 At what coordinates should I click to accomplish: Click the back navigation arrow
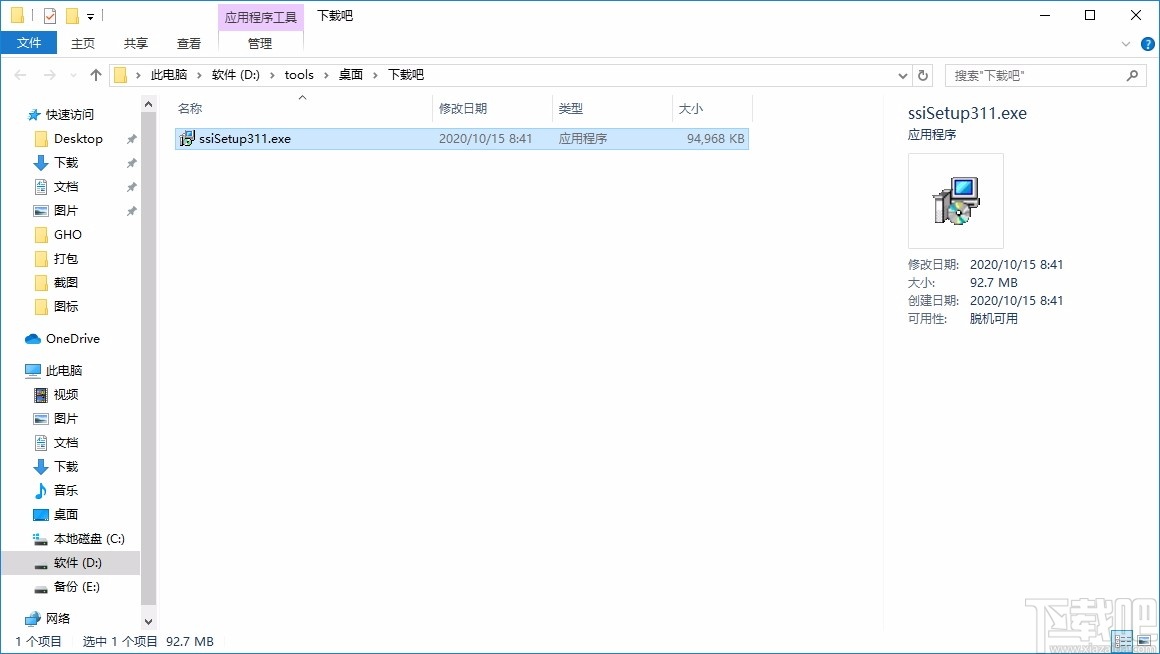click(x=20, y=74)
